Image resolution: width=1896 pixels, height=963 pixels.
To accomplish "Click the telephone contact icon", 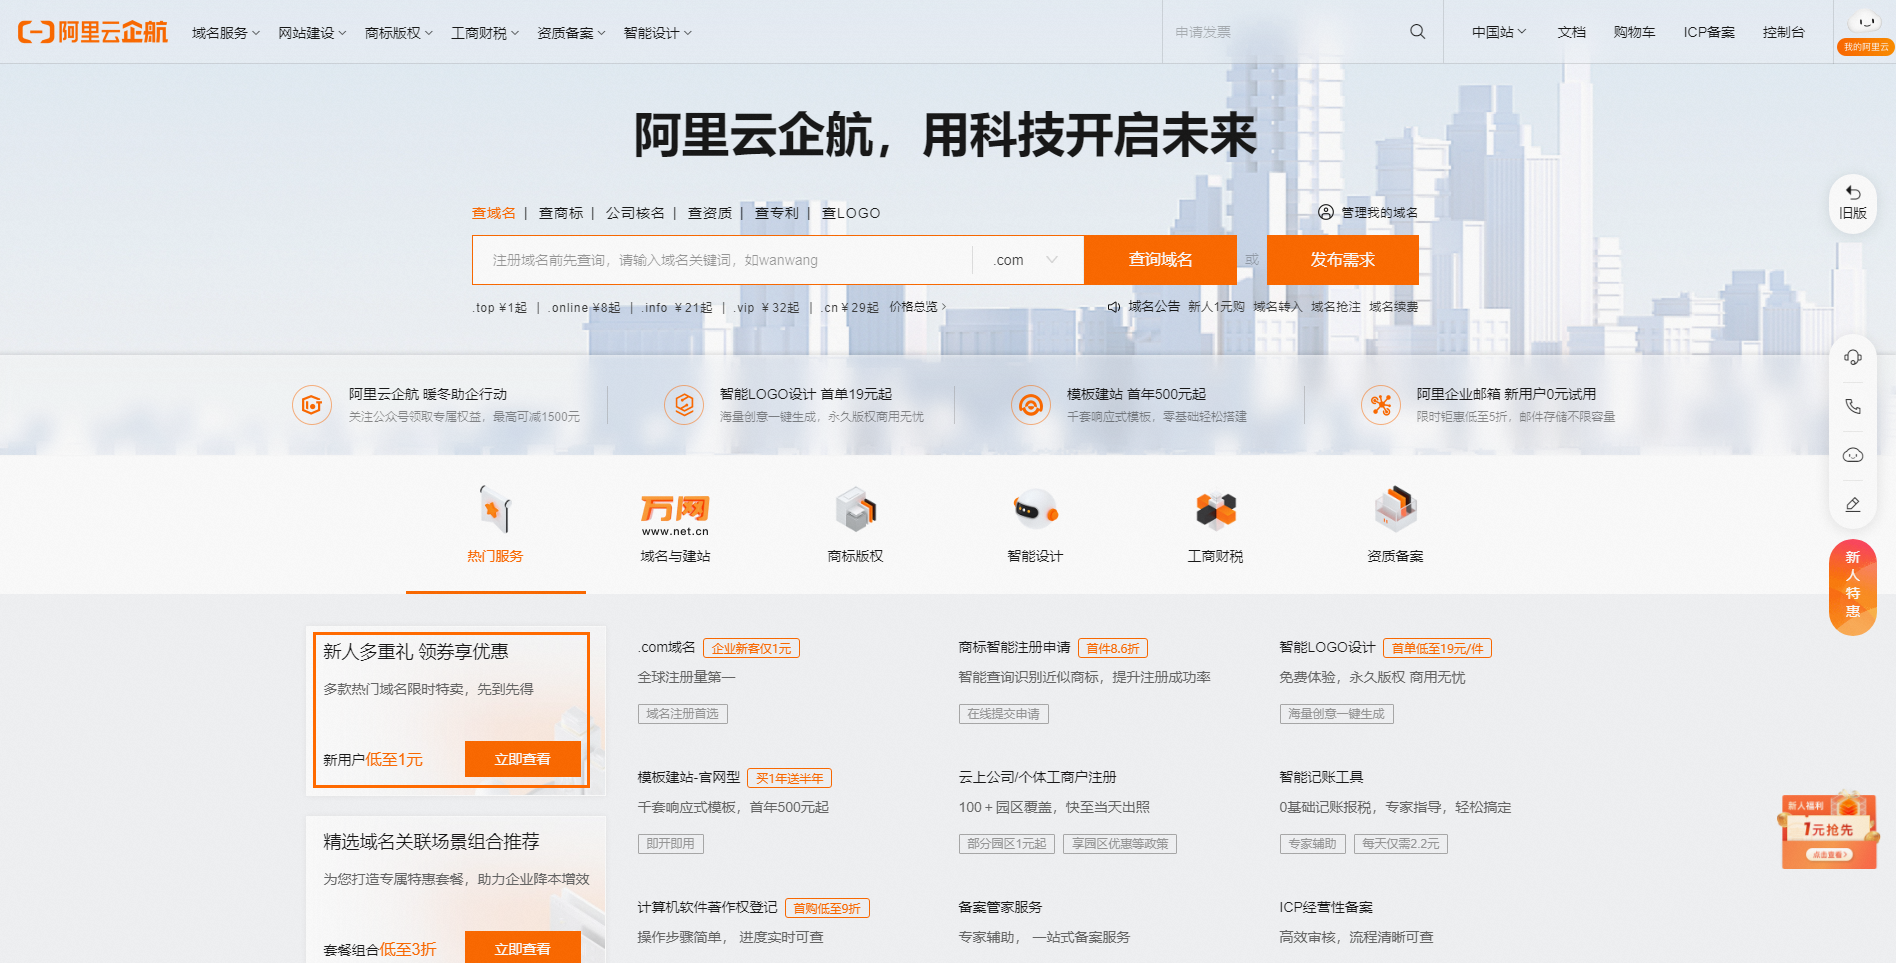I will [1853, 406].
